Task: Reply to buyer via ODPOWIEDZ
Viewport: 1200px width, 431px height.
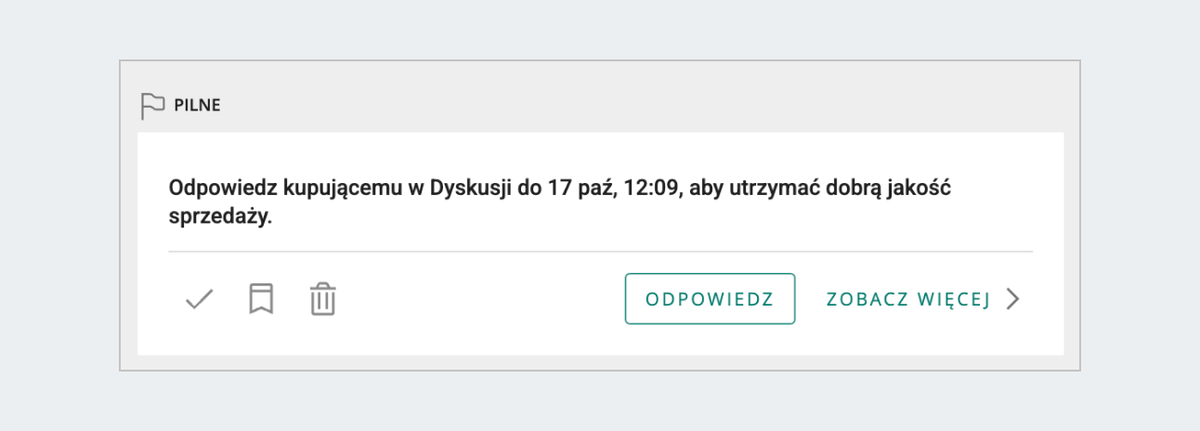Action: (710, 299)
